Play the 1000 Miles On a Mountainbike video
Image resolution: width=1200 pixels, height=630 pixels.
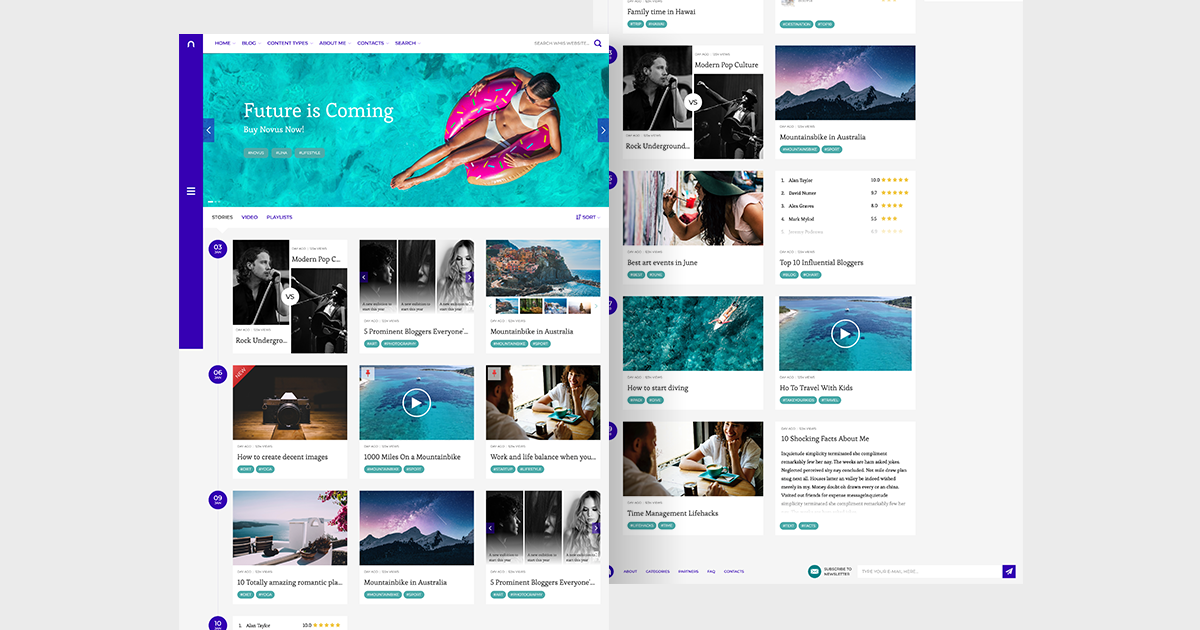point(416,403)
